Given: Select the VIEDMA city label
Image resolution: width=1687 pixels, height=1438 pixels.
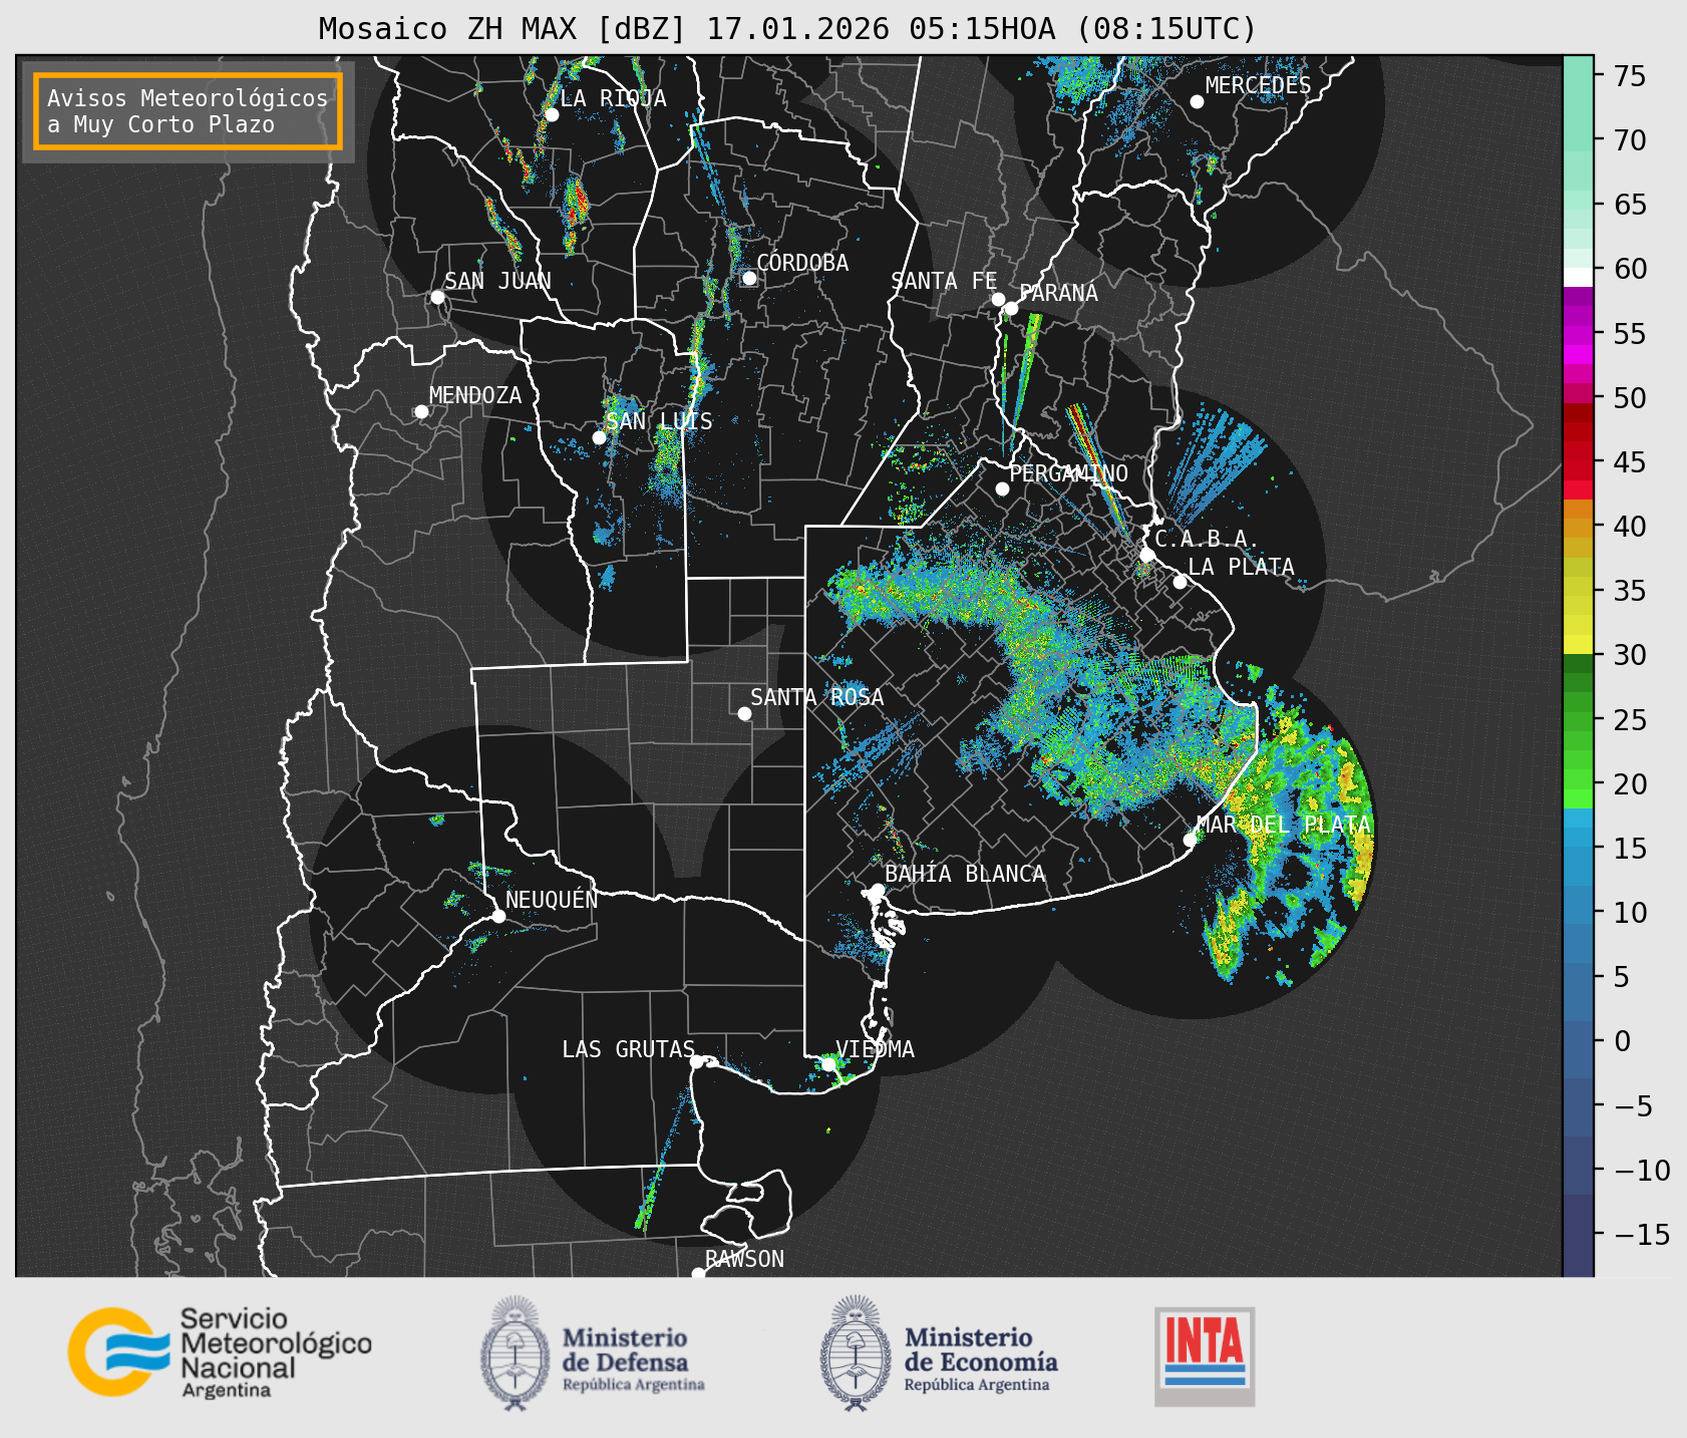Looking at the screenshot, I should pyautogui.click(x=875, y=1049).
